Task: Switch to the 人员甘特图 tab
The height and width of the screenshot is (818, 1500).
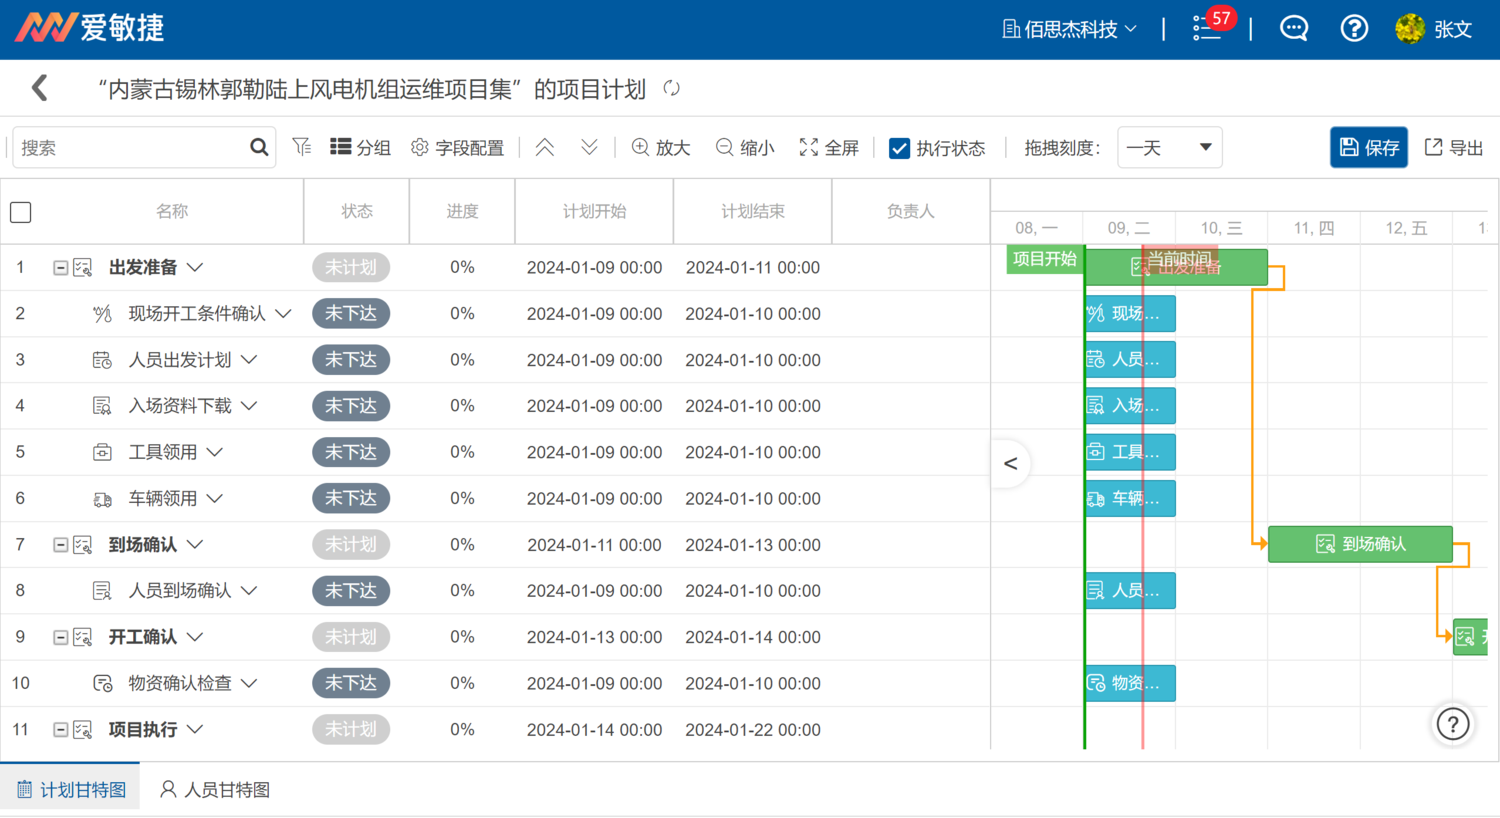Action: (x=215, y=790)
